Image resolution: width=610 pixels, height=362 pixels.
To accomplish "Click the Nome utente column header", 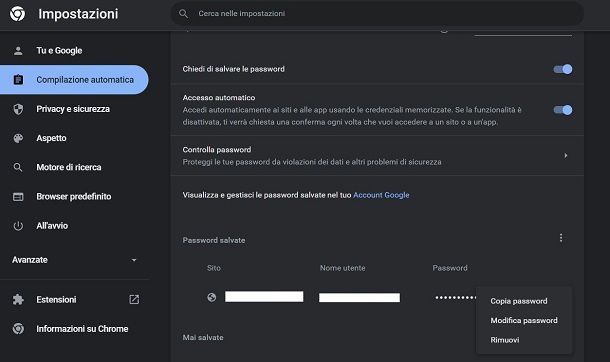I will click(342, 268).
